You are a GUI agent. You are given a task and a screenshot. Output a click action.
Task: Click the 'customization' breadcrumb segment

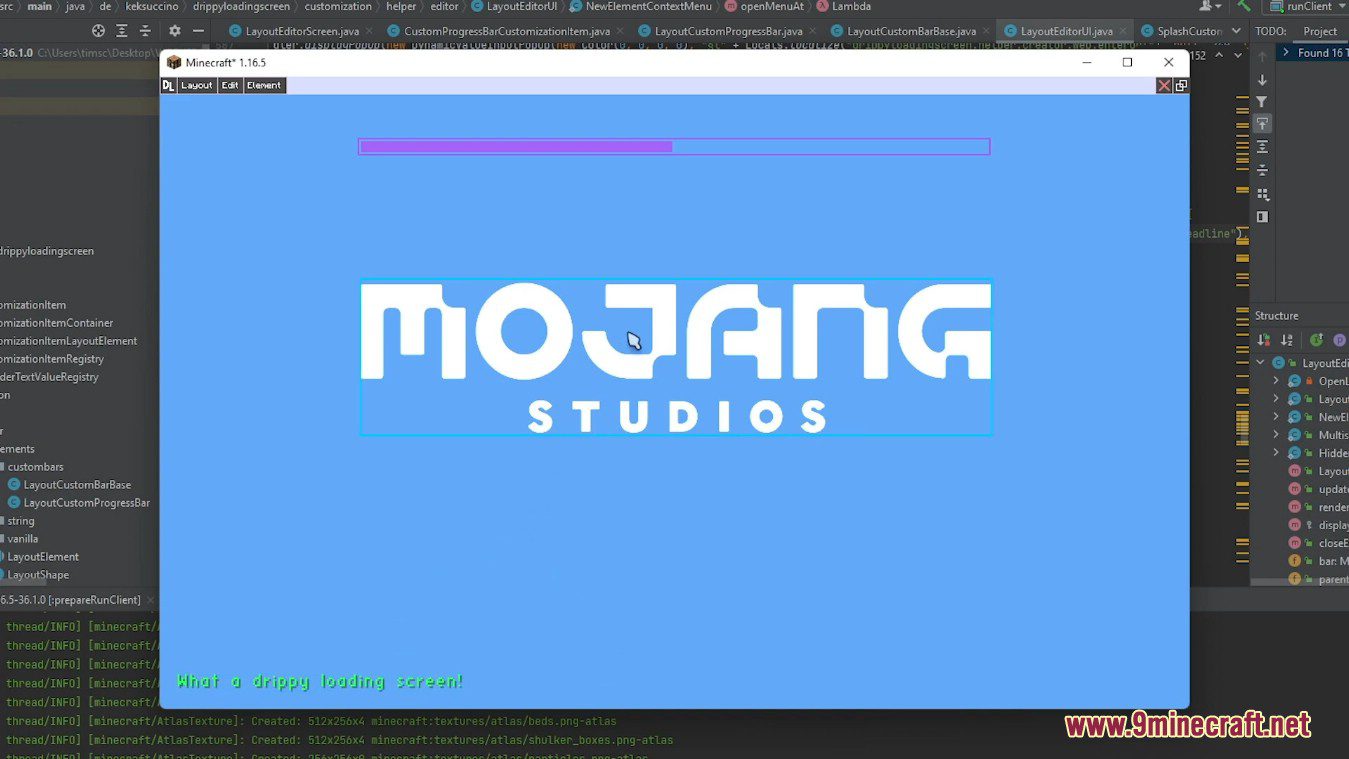tap(338, 6)
